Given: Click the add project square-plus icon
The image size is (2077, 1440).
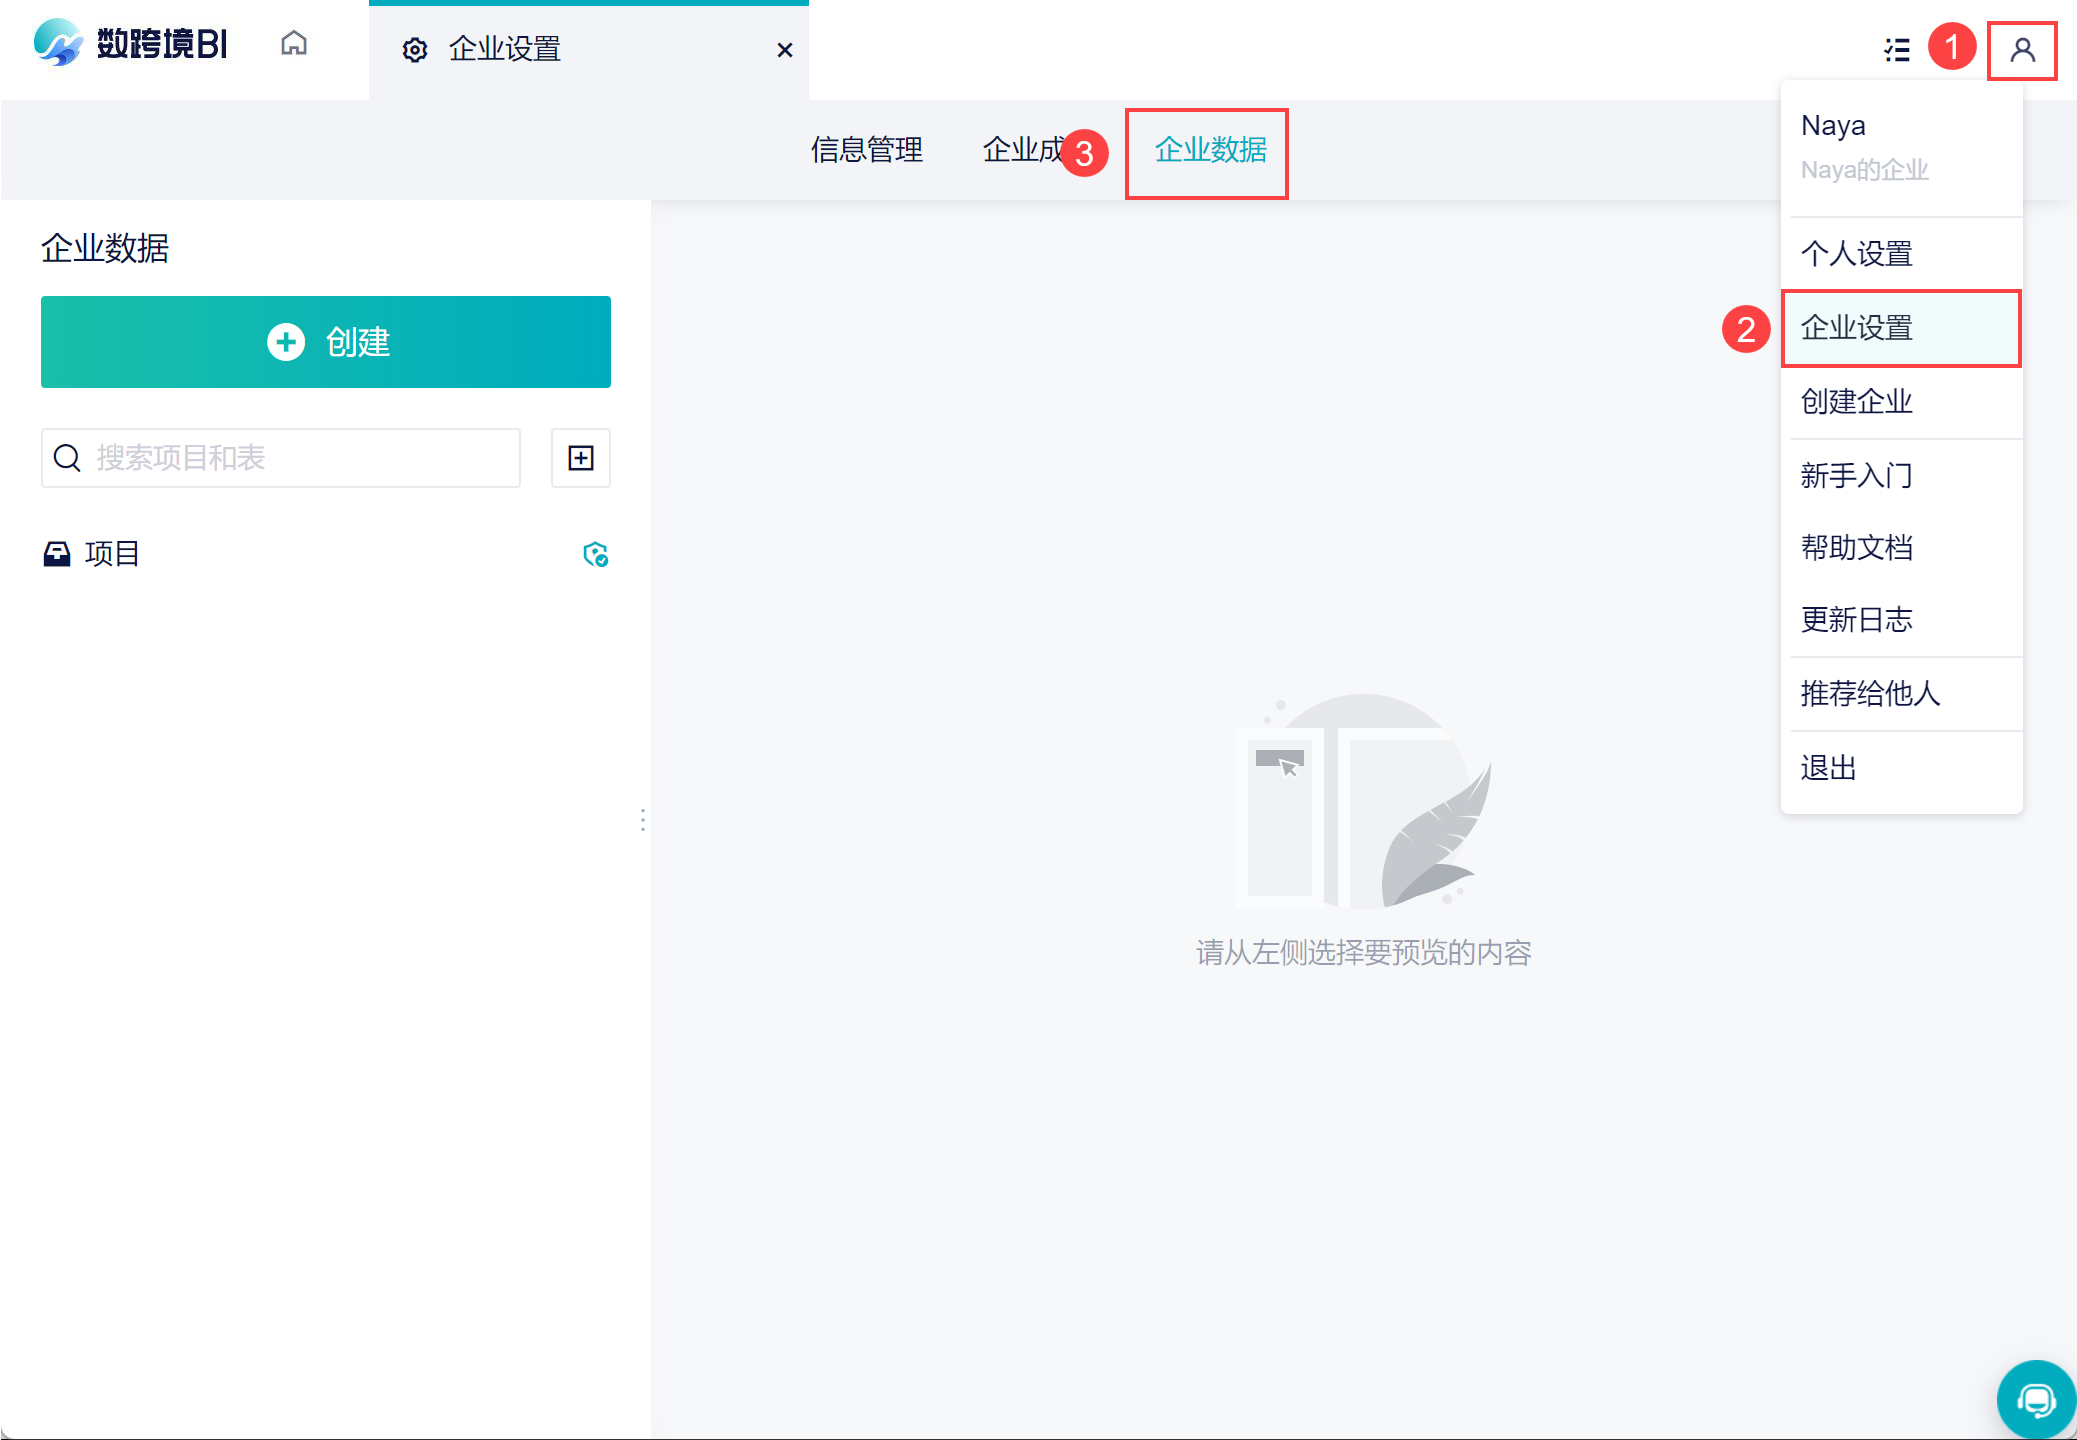Looking at the screenshot, I should (581, 458).
